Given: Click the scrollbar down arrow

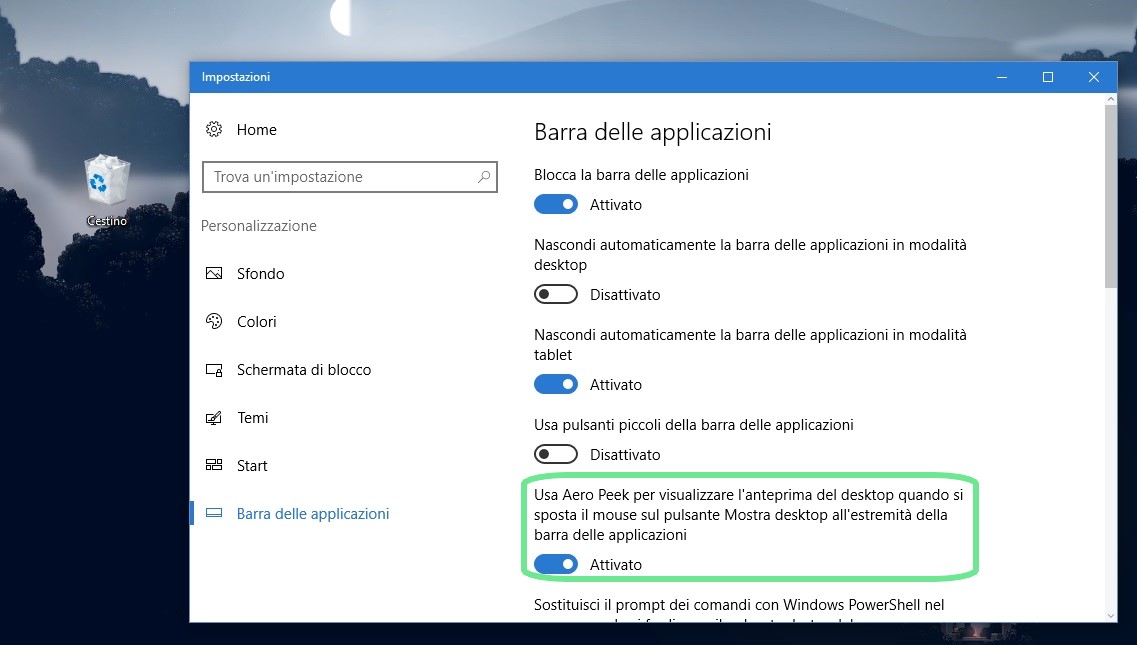Looking at the screenshot, I should pyautogui.click(x=1111, y=614).
